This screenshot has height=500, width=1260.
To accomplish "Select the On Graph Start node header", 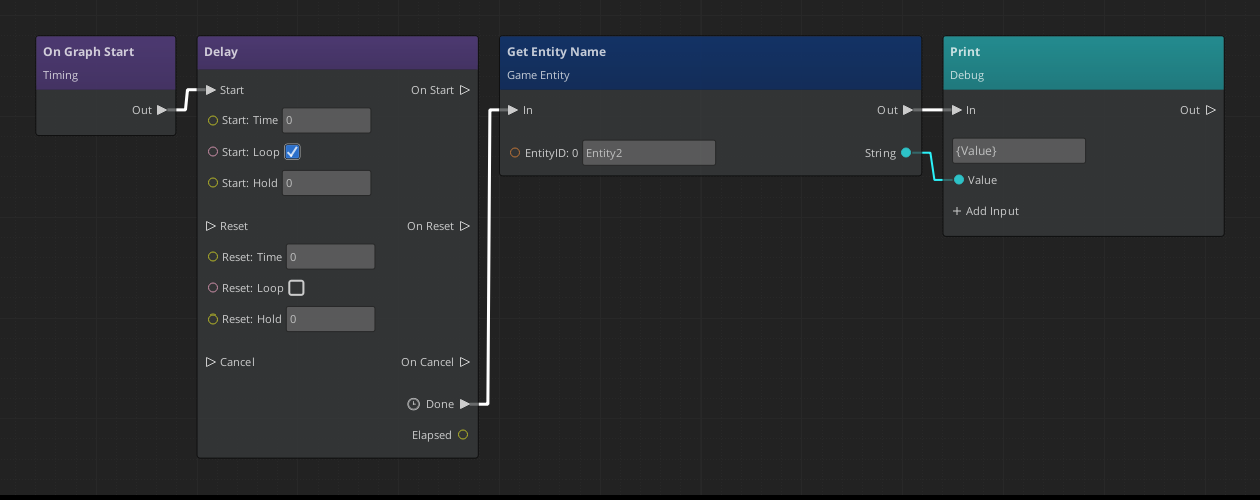I will [x=106, y=63].
